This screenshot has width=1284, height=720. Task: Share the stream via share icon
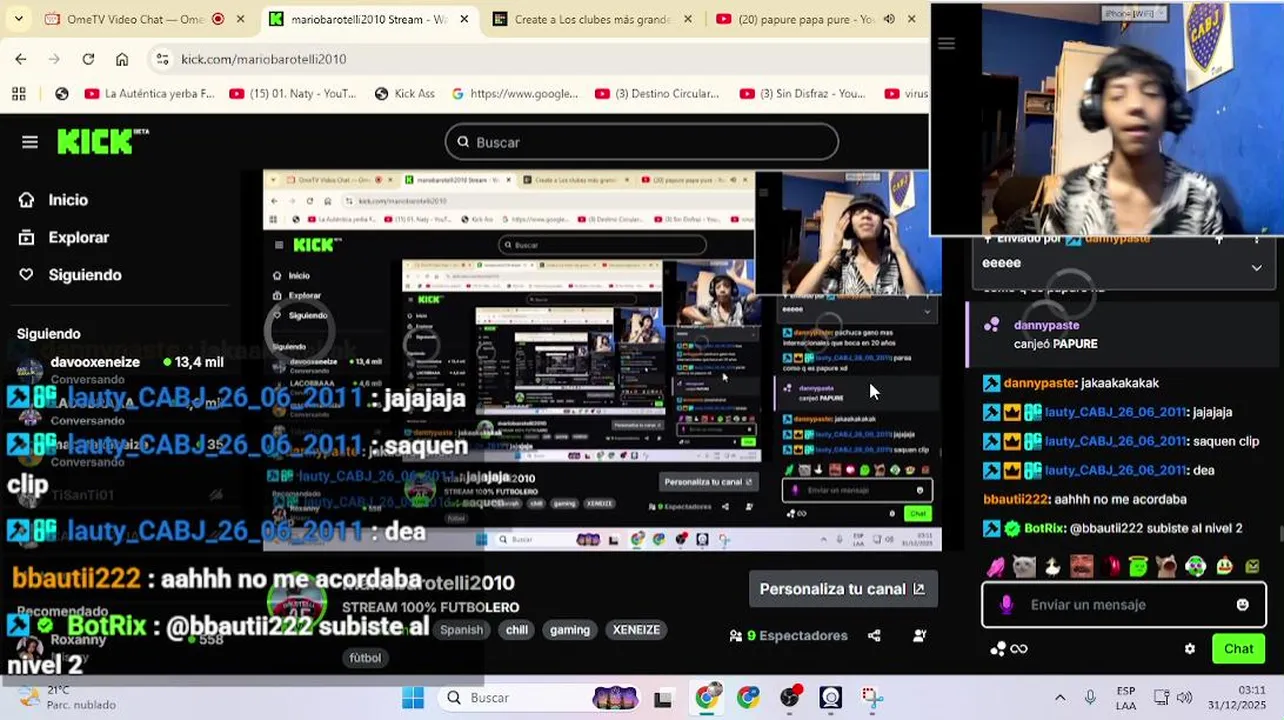(874, 636)
